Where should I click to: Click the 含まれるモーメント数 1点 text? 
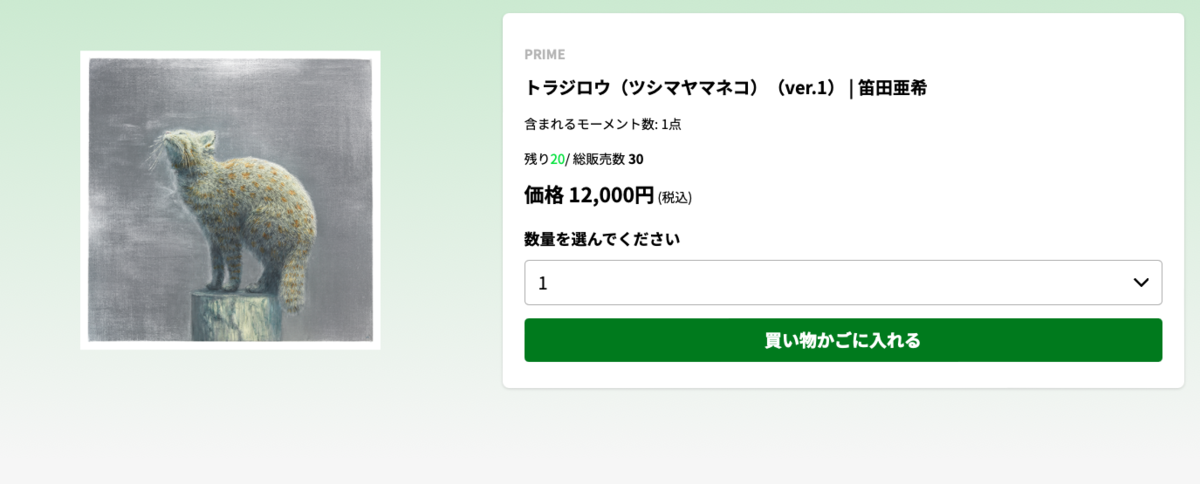(602, 124)
